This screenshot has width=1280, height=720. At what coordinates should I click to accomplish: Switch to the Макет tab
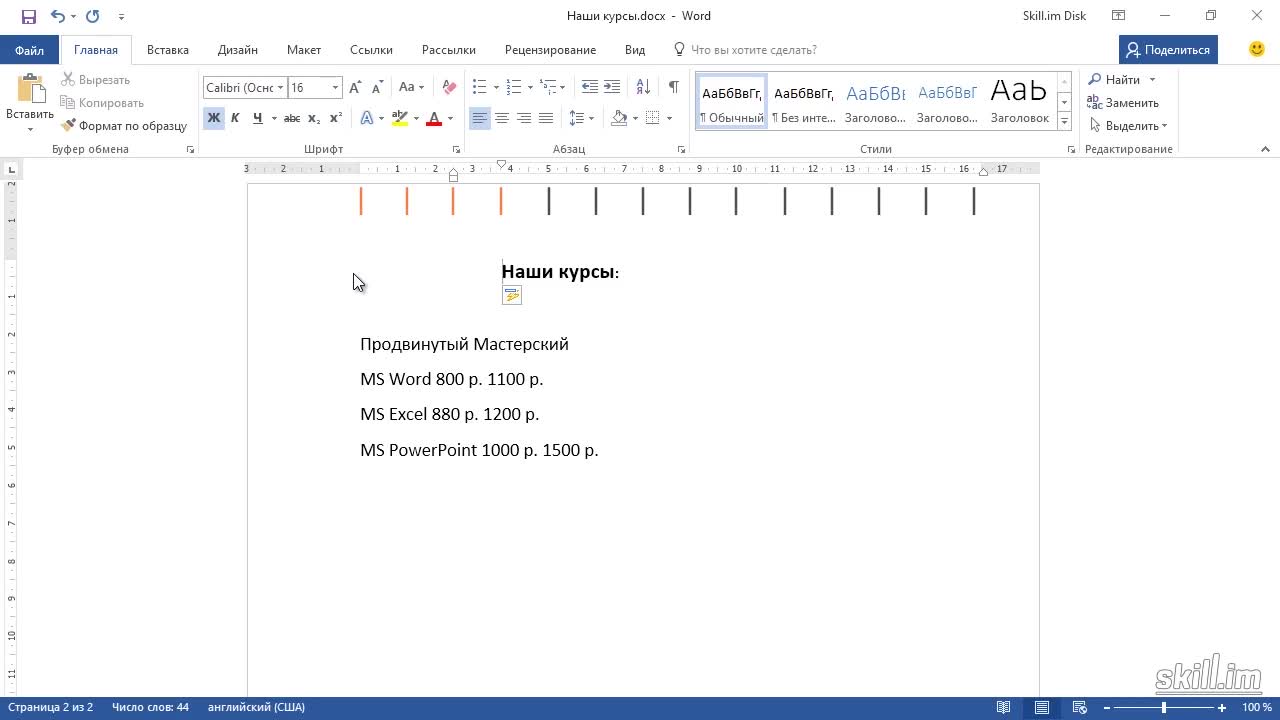click(x=304, y=50)
